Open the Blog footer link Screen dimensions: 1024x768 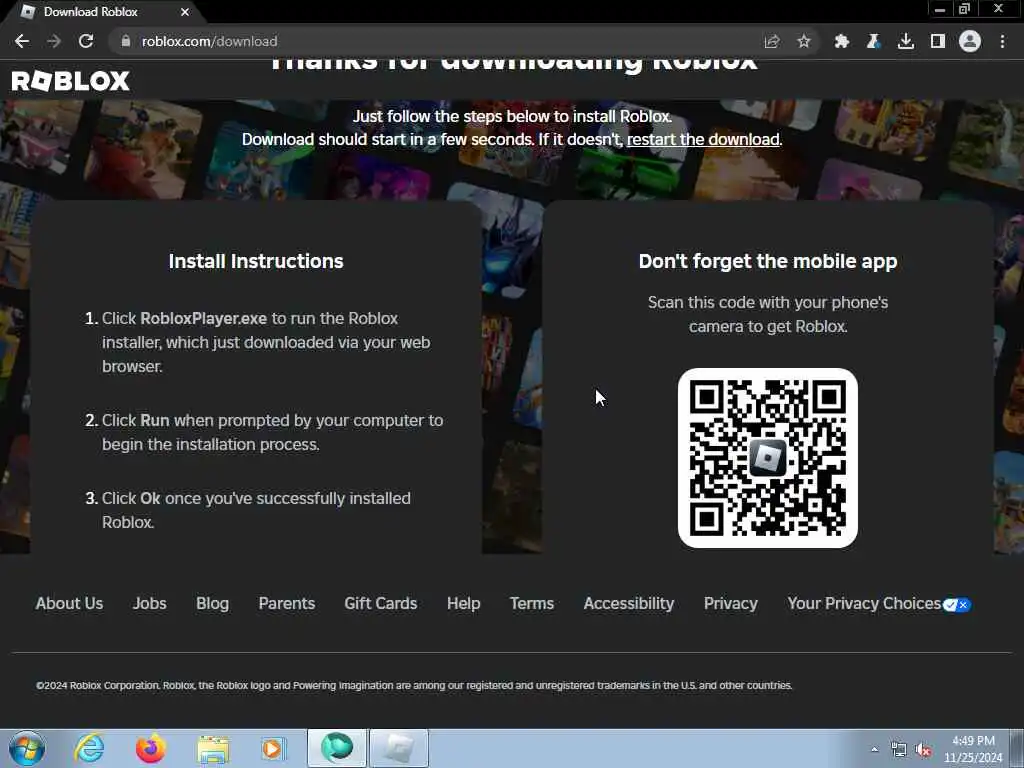coord(212,603)
